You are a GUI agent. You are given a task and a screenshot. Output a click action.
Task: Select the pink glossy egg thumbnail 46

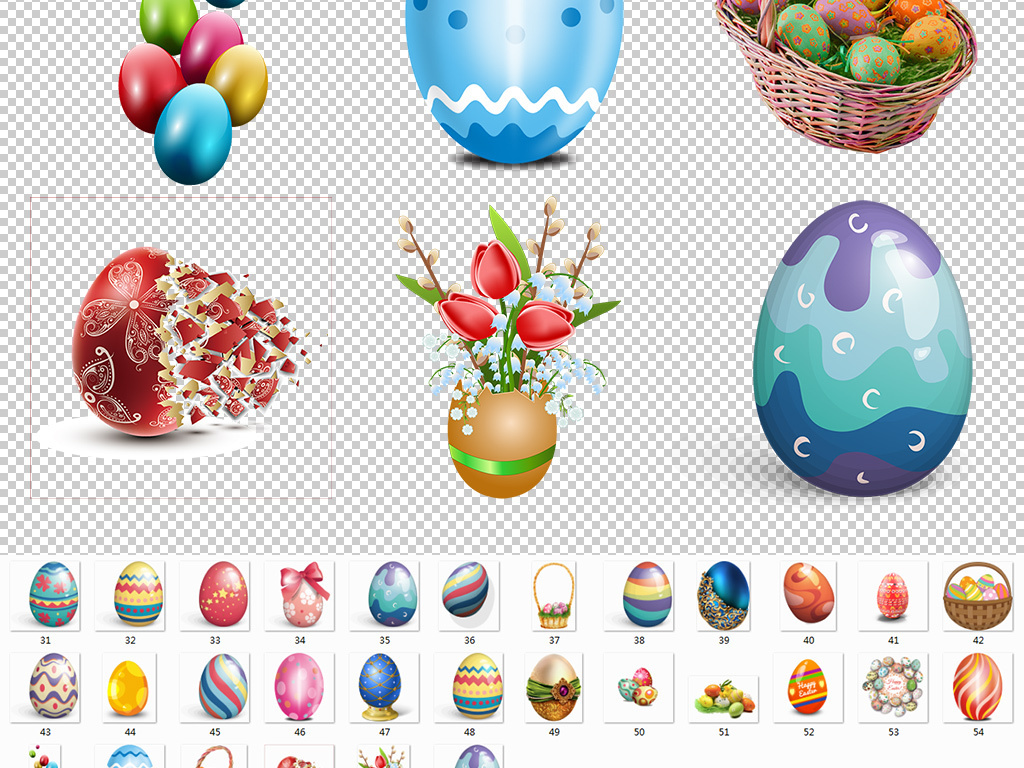(299, 688)
